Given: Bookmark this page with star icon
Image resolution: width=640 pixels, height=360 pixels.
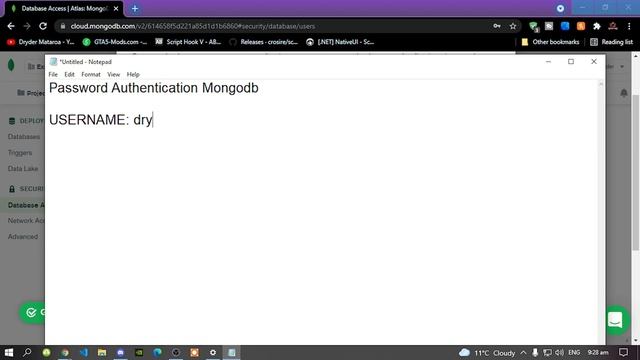Looking at the screenshot, I should (513, 26).
